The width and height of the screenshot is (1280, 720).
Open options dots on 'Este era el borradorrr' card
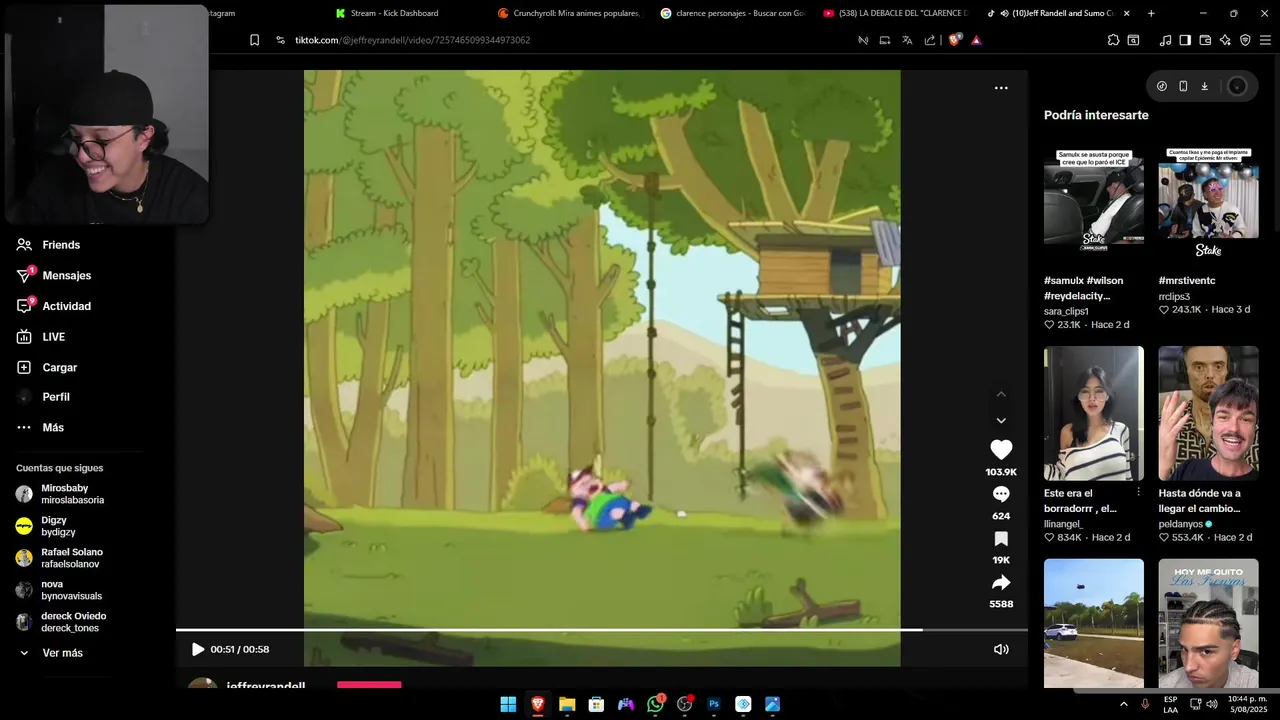click(x=1138, y=492)
